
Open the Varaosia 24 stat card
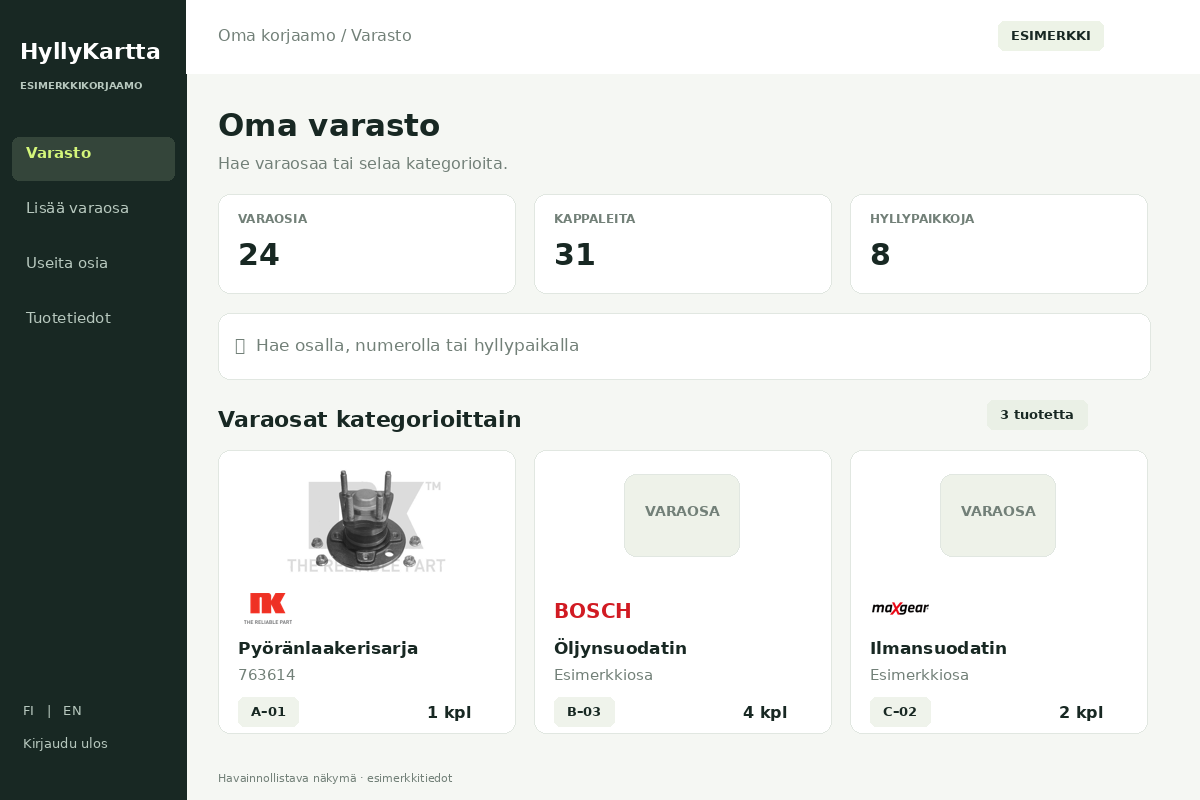pyautogui.click(x=367, y=244)
